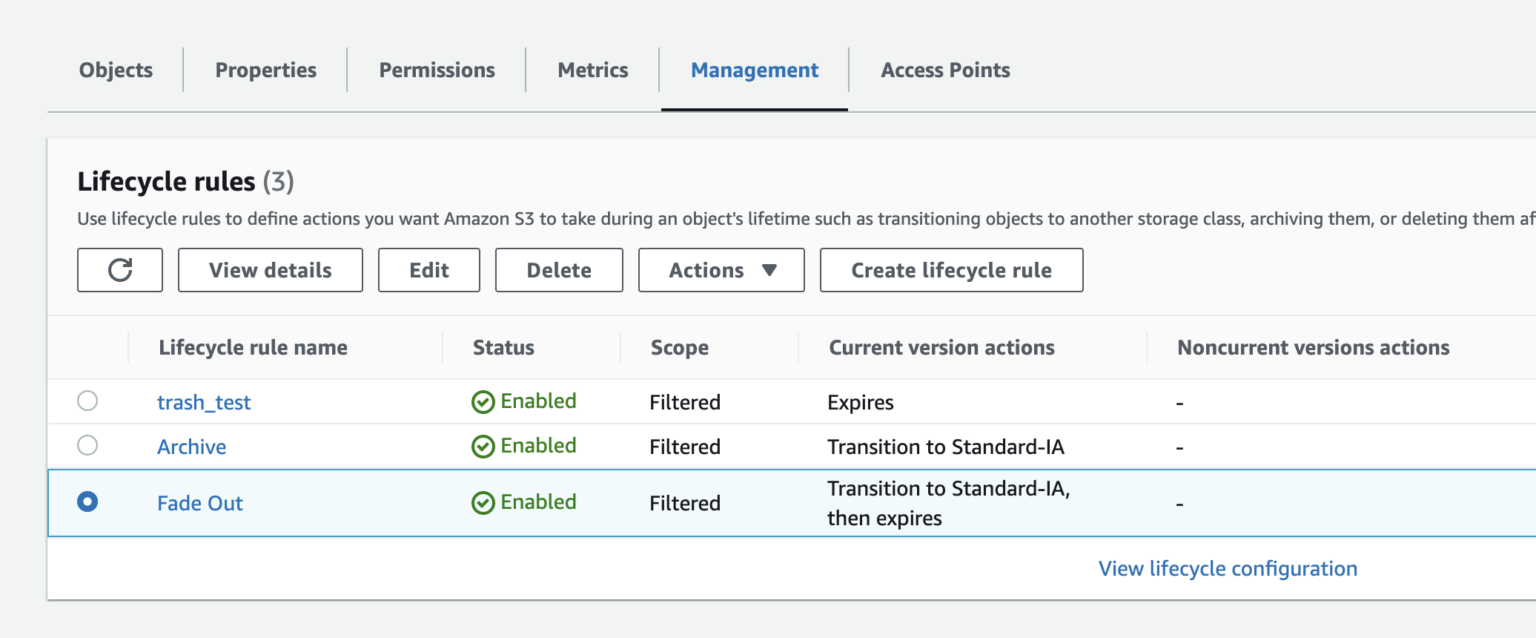Click the Enabled checkmark icon for Archive
1536x638 pixels.
pyautogui.click(x=483, y=447)
